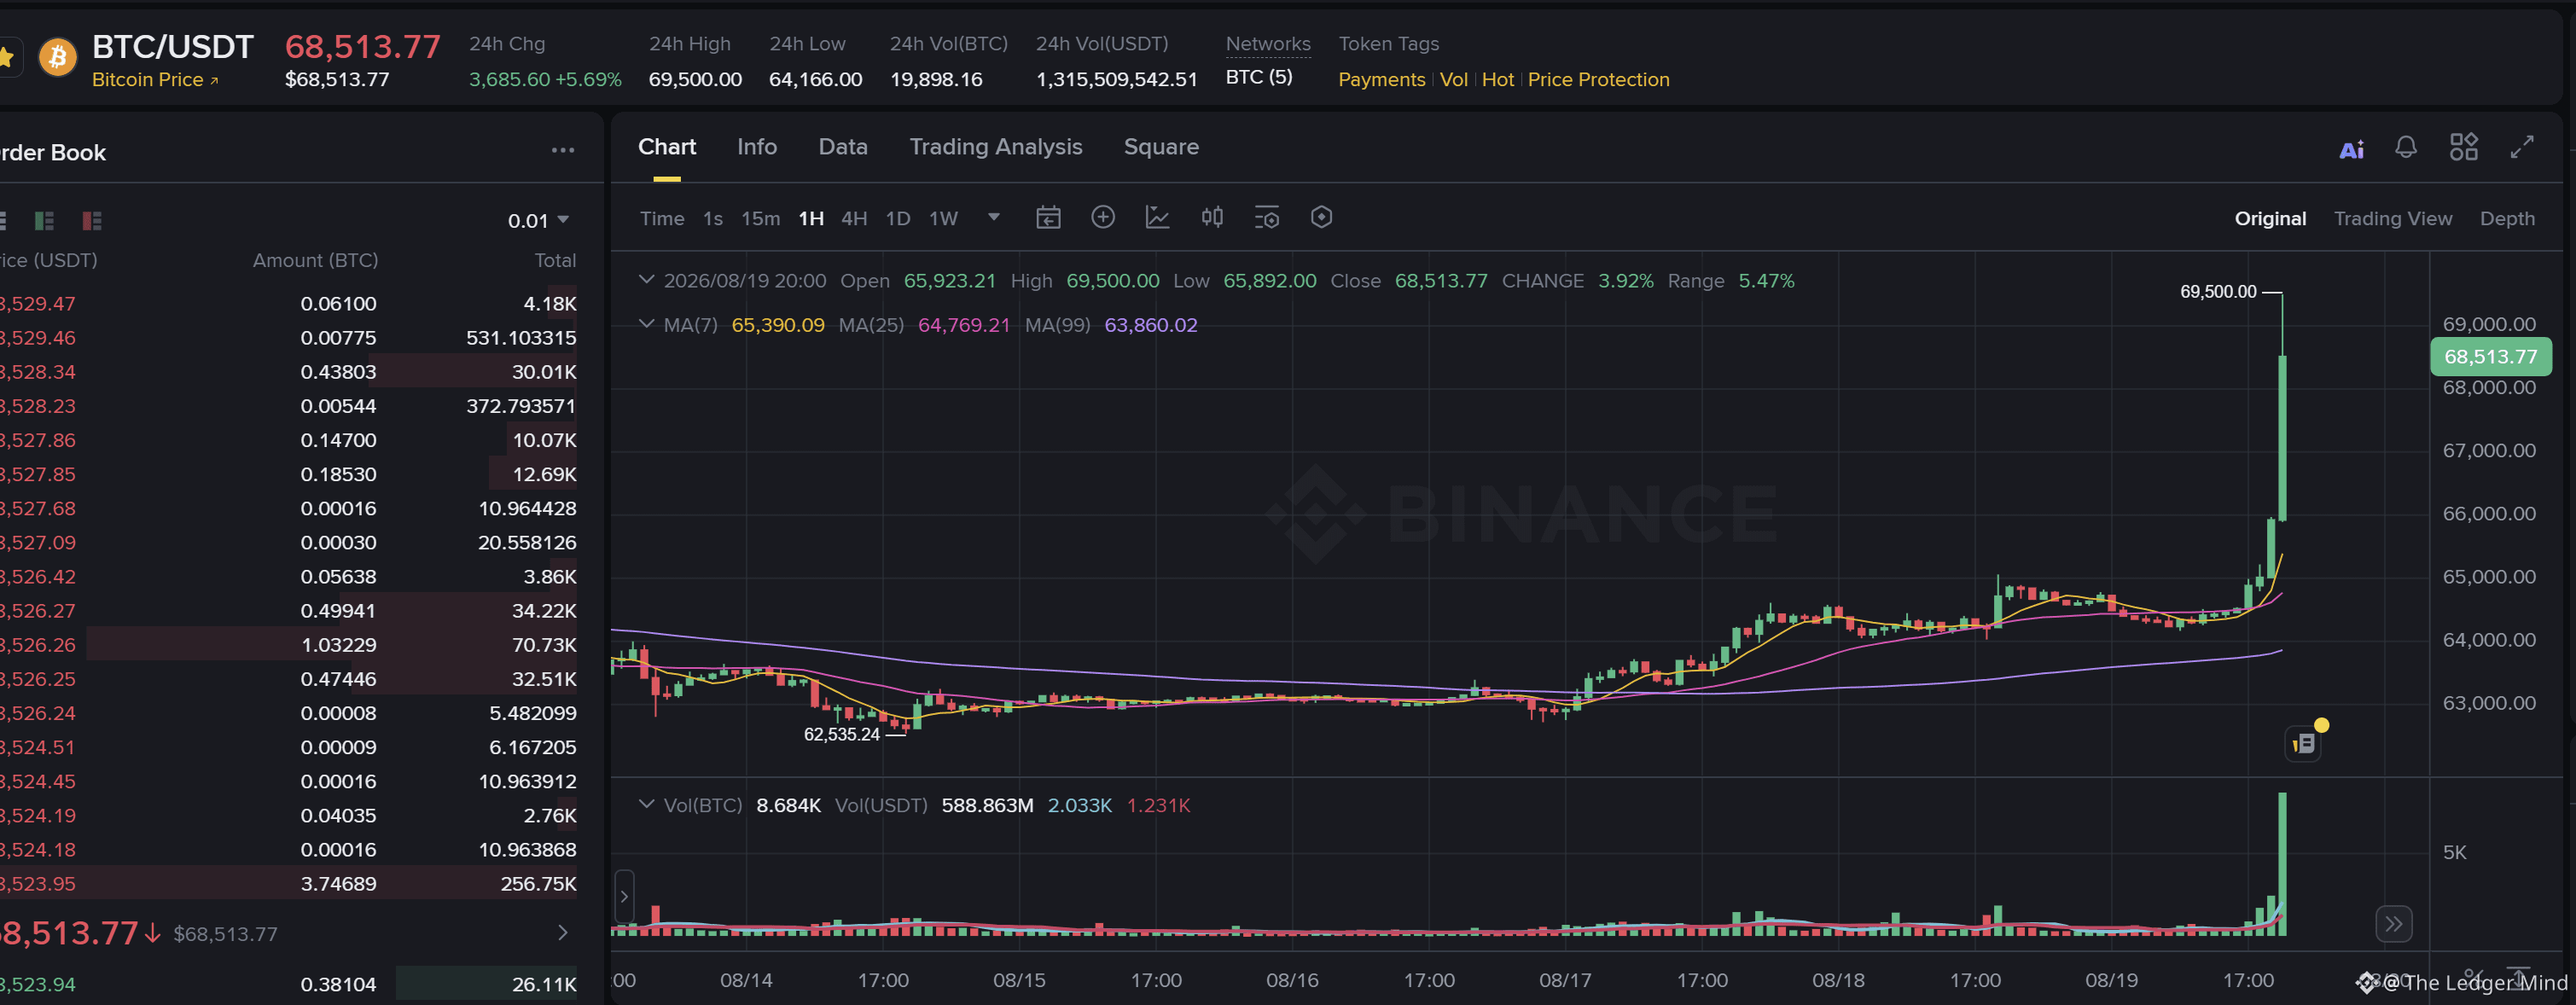Image resolution: width=2576 pixels, height=1005 pixels.
Task: Click the MA(99) value 63,860.02
Action: [1150, 324]
